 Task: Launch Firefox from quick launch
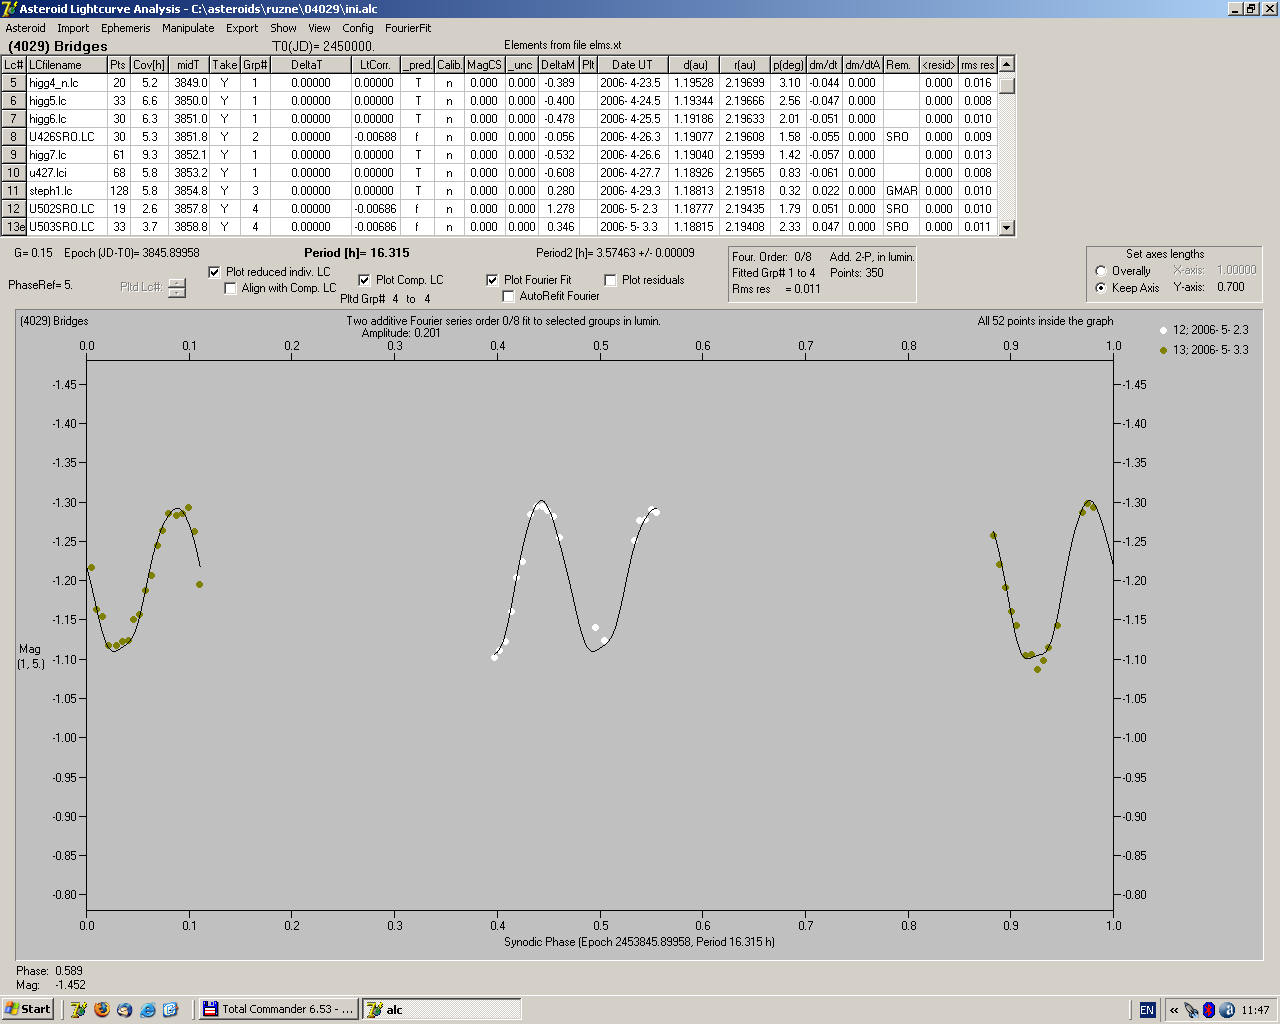(101, 1010)
